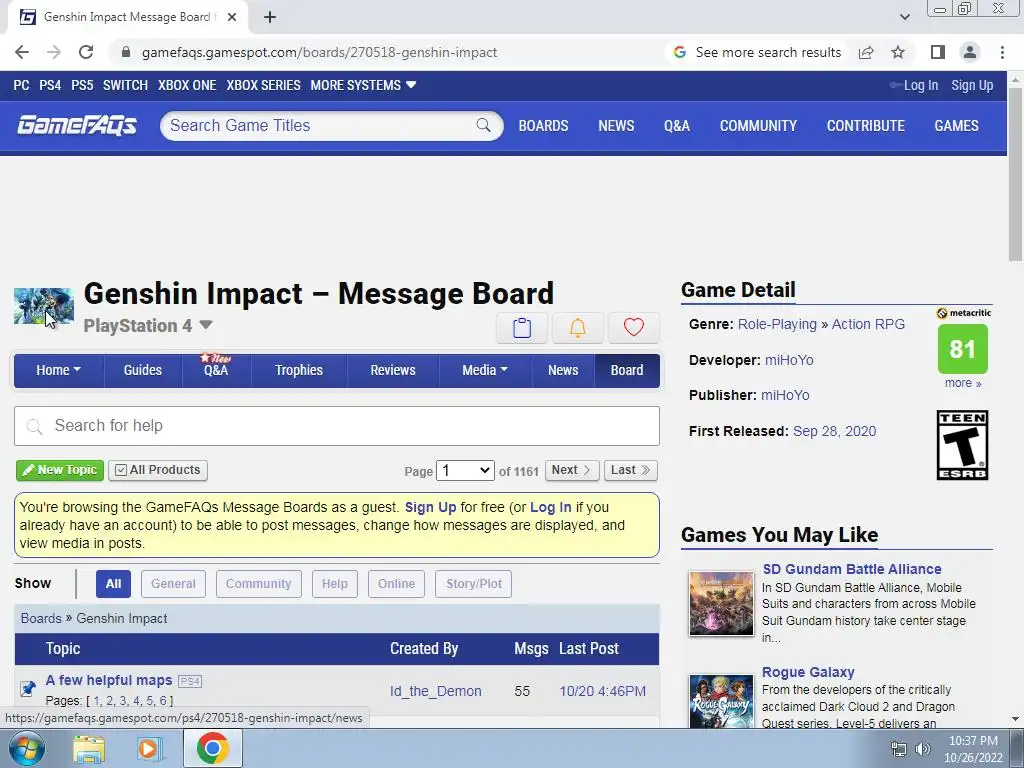Click the Log In link in header
Viewport: 1024px width, 768px height.
920,86
